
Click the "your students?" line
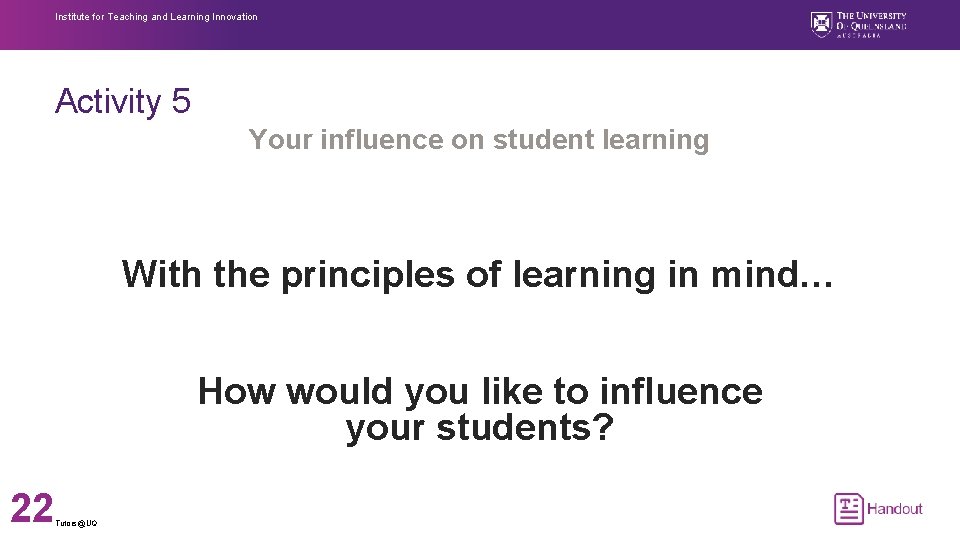coord(479,428)
